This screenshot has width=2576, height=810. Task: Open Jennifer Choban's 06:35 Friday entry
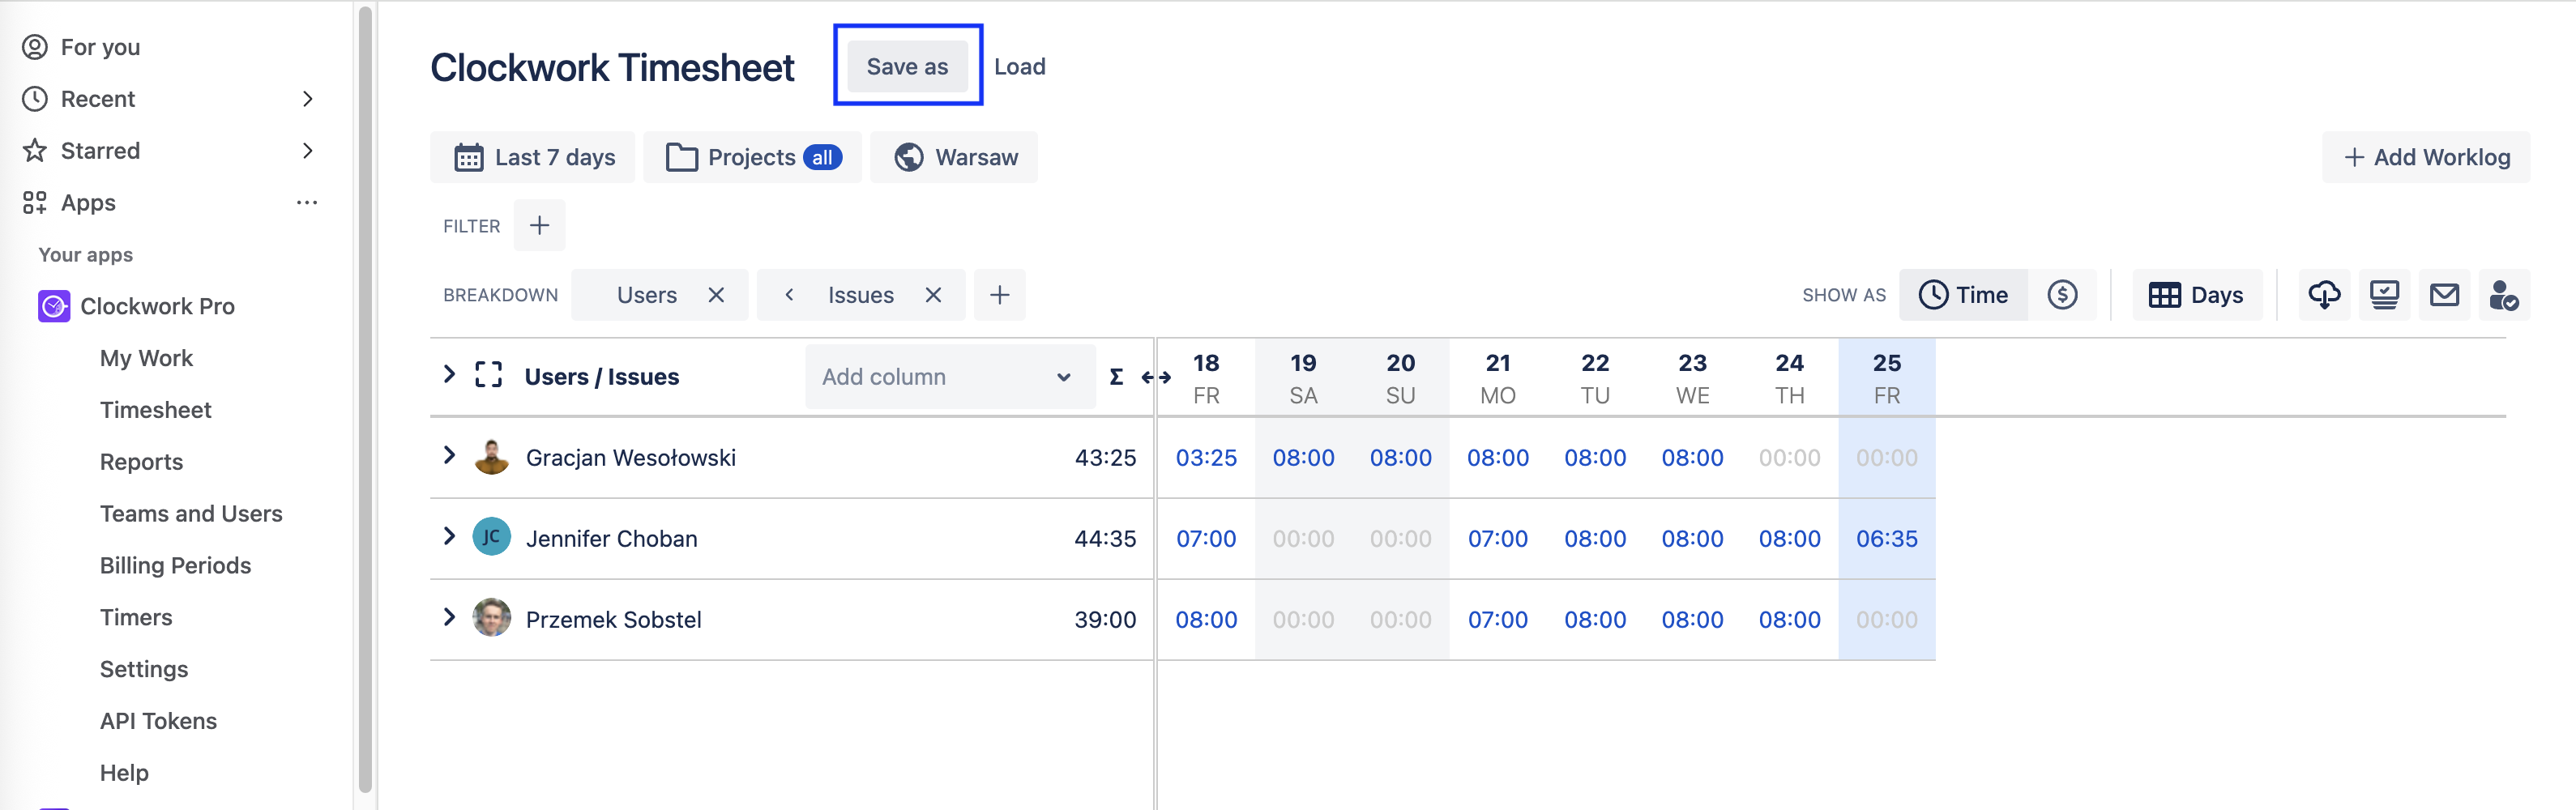coord(1886,539)
